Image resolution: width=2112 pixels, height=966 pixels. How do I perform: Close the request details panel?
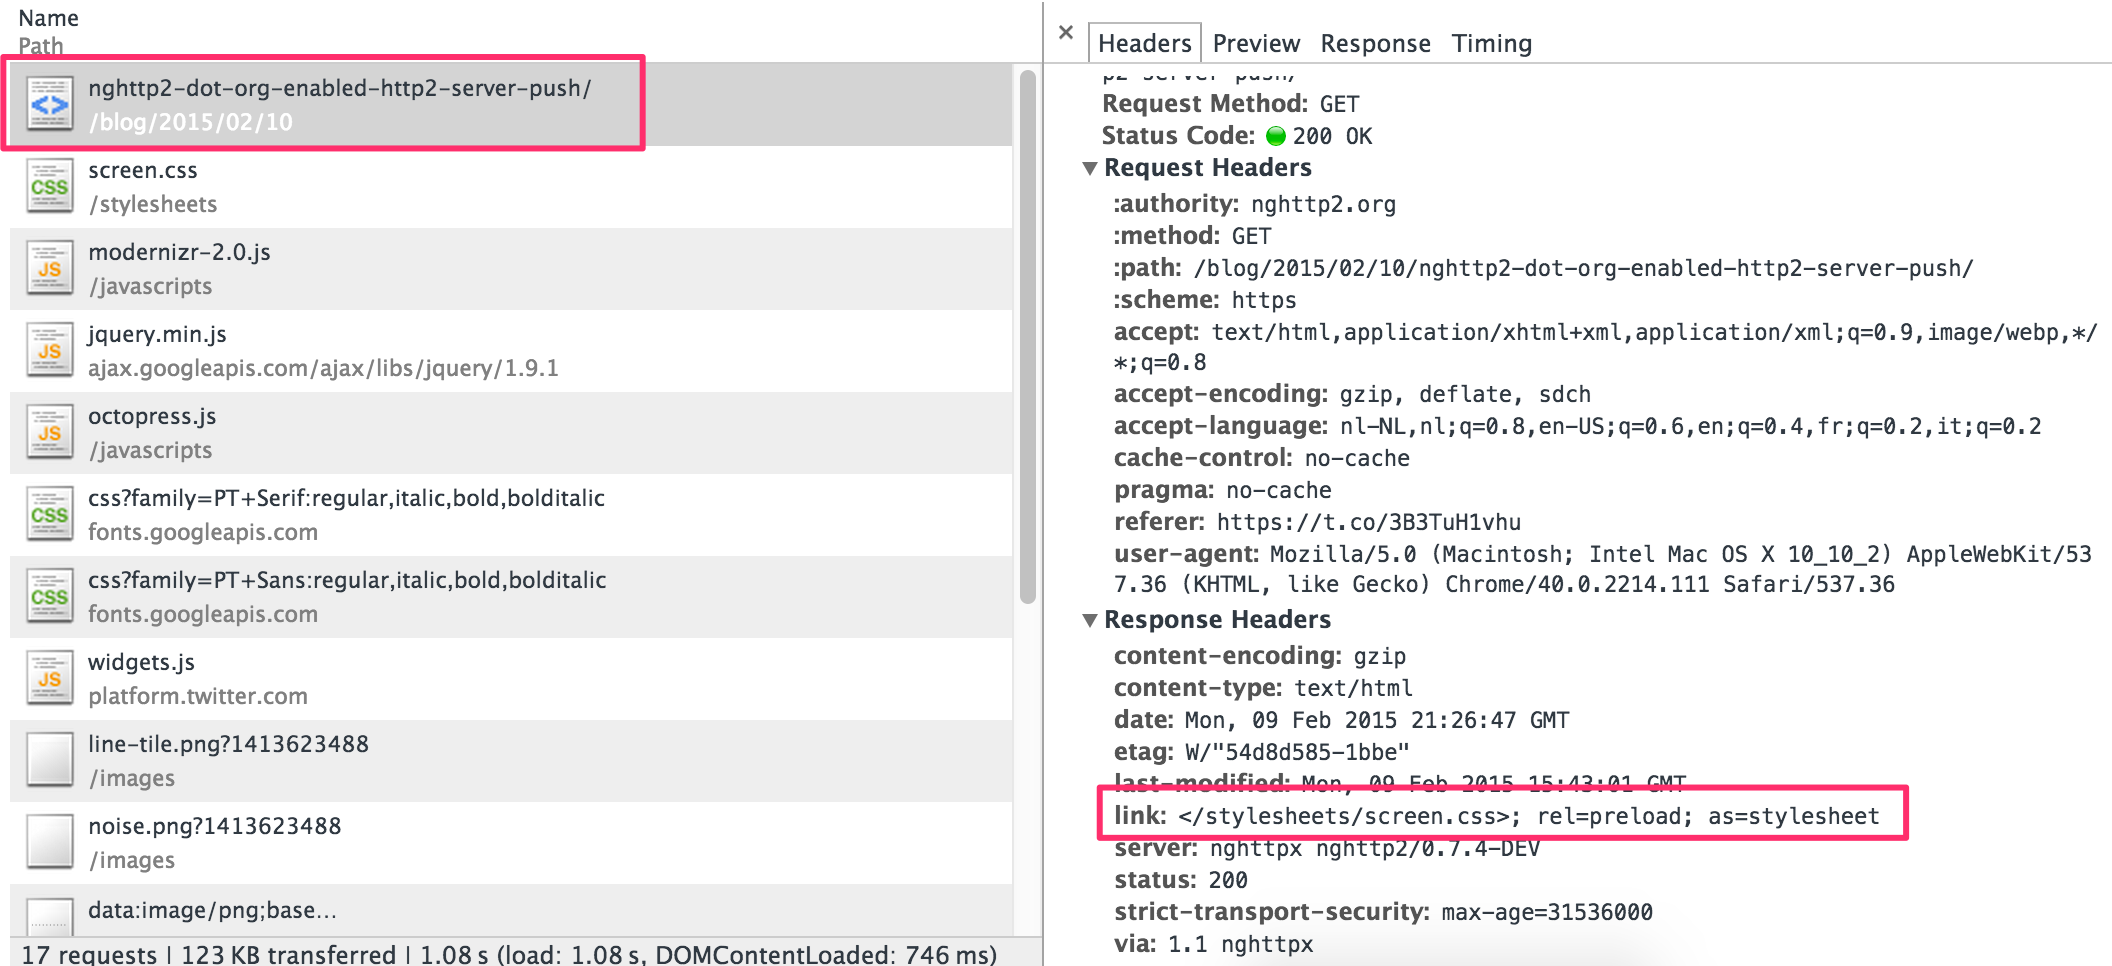point(1066,33)
